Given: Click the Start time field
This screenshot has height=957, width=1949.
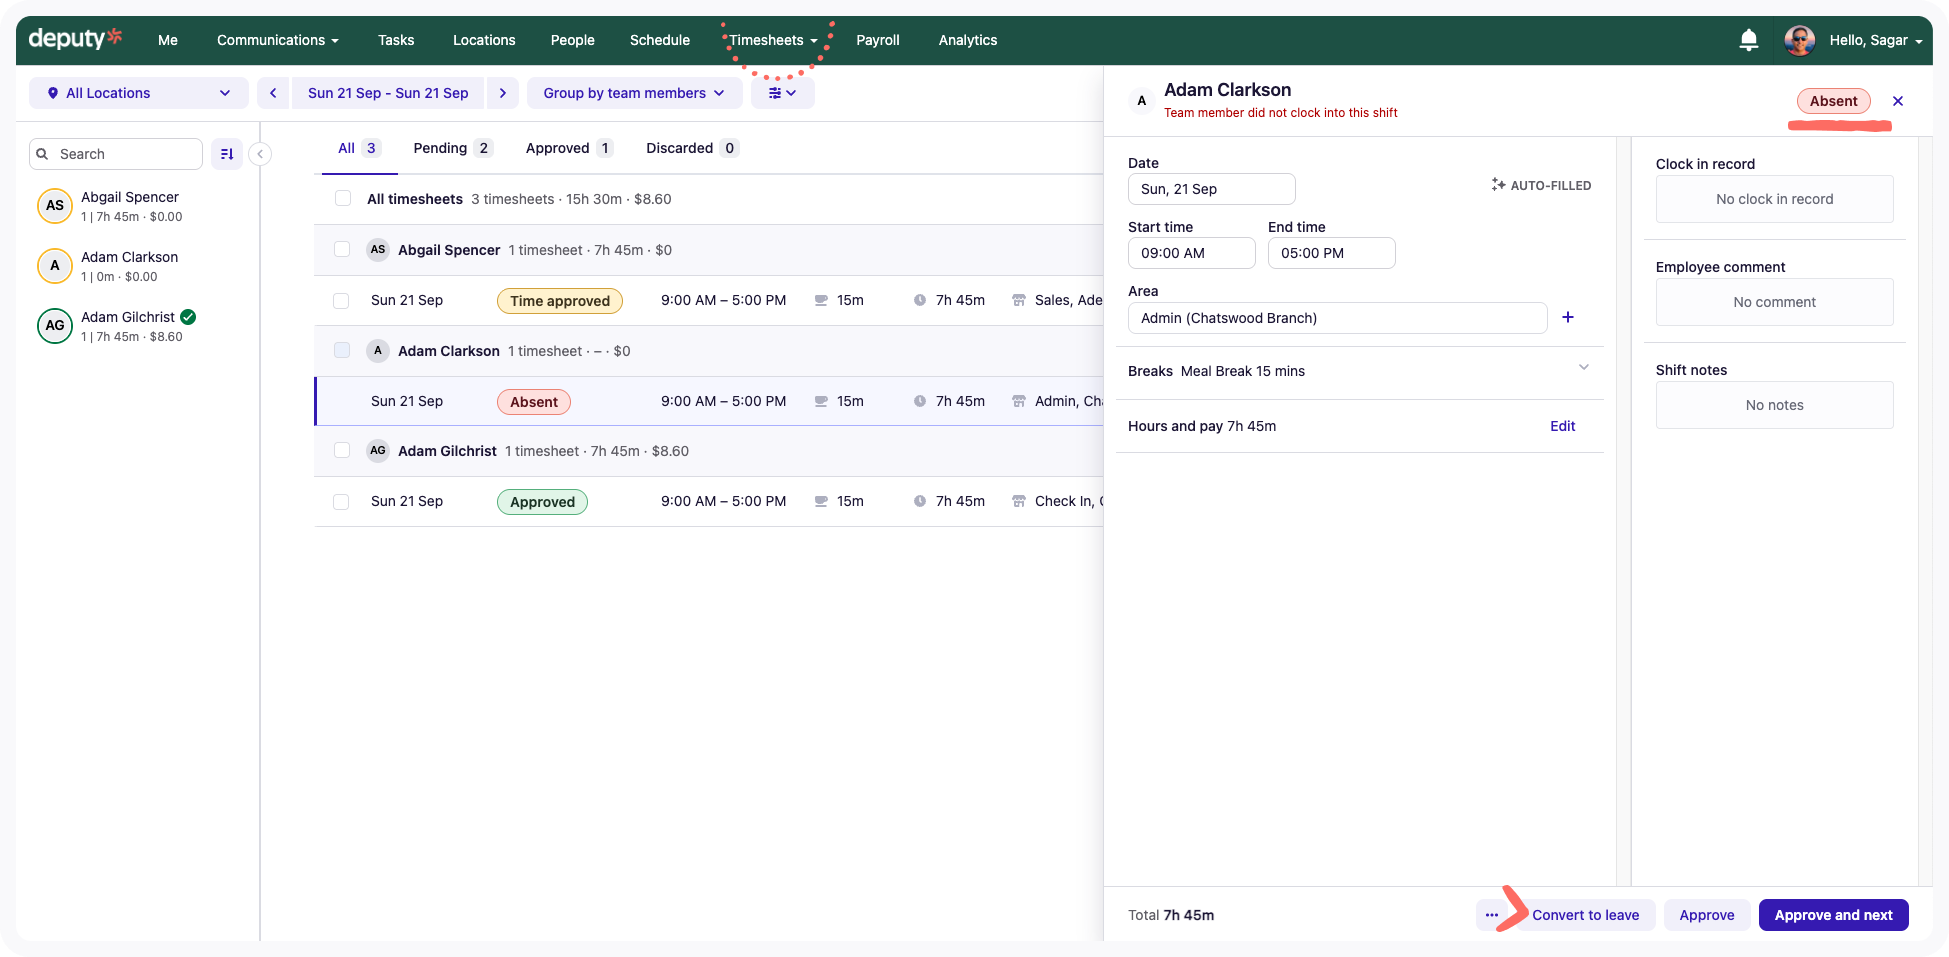Looking at the screenshot, I should click(1190, 253).
